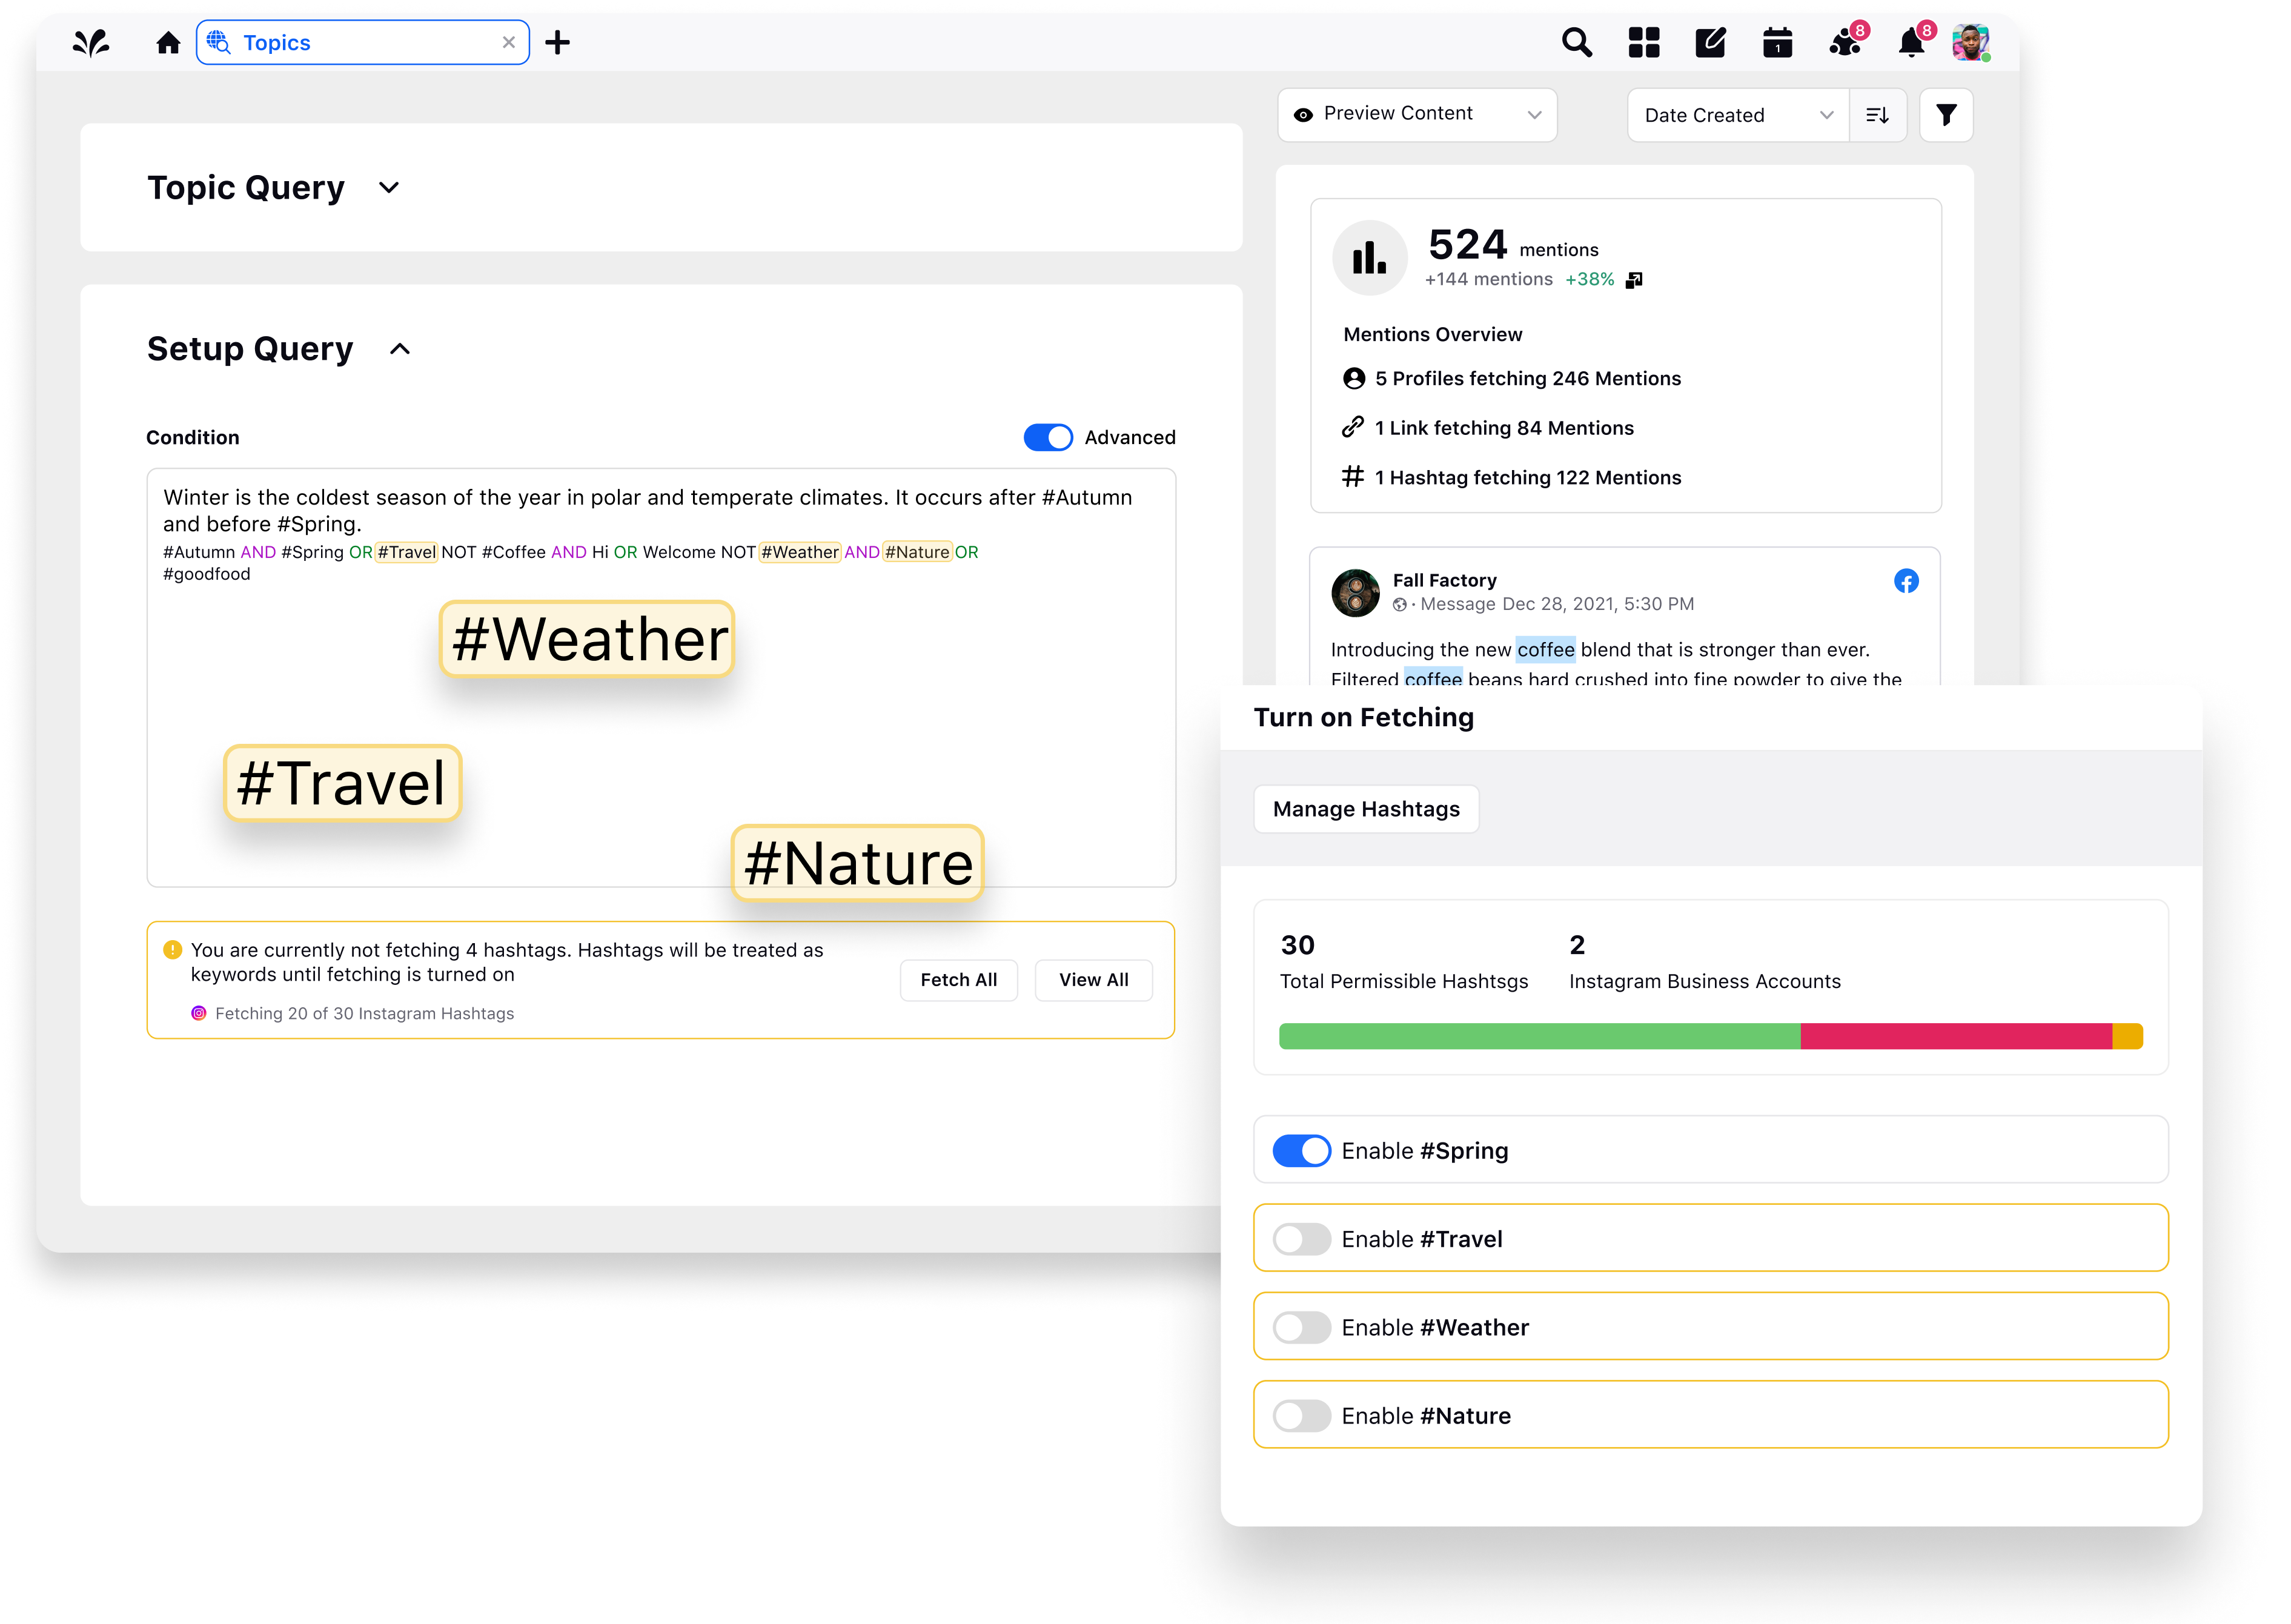Viewport: 2291px width, 1624px height.
Task: Click the search magnifier icon
Action: pos(1576,43)
